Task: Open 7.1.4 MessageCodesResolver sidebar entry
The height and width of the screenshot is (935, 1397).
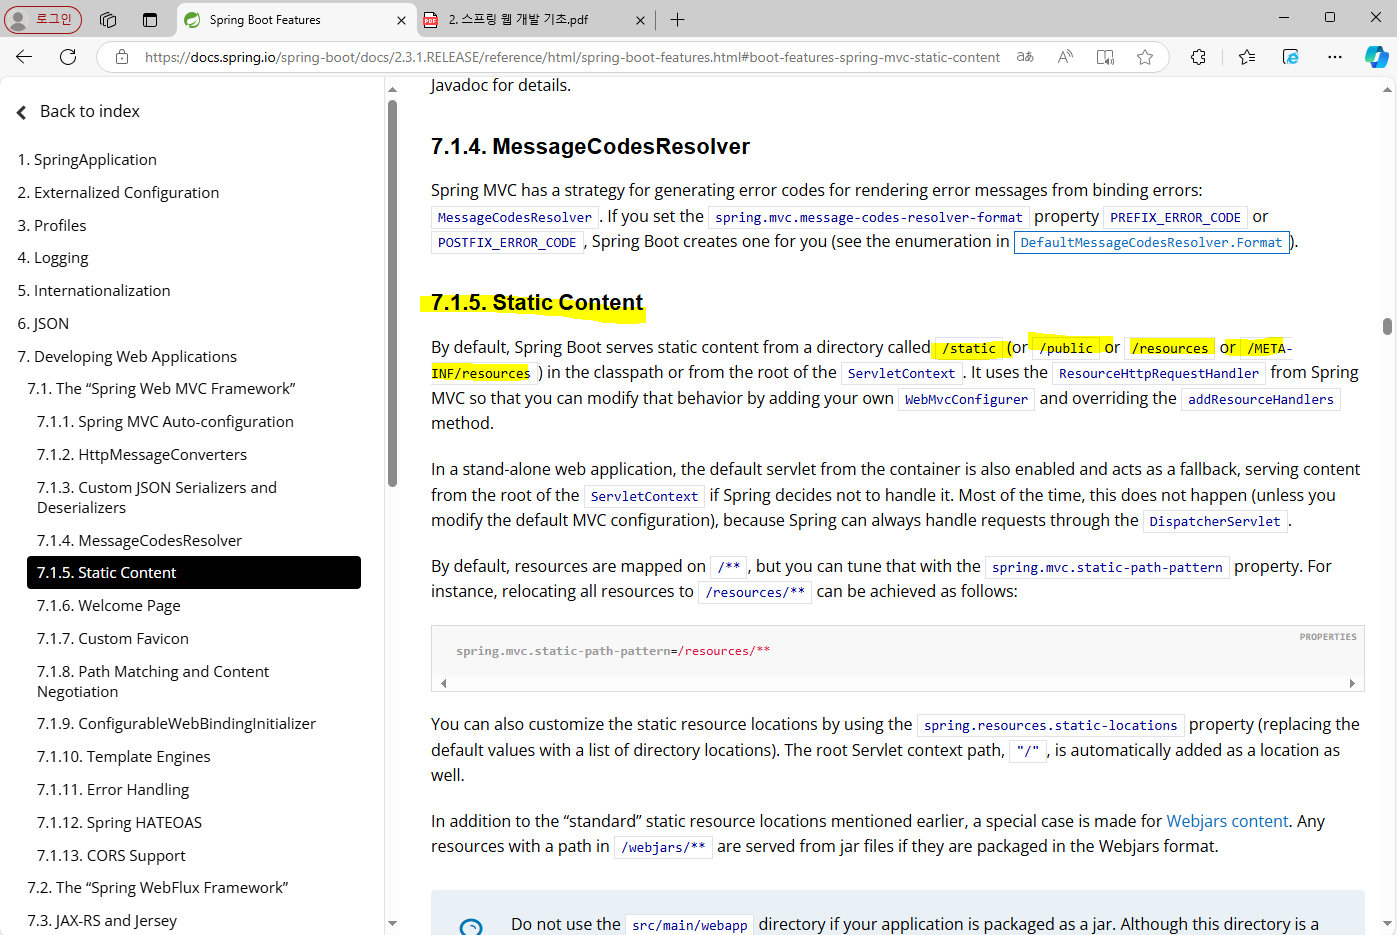Action: [x=139, y=540]
